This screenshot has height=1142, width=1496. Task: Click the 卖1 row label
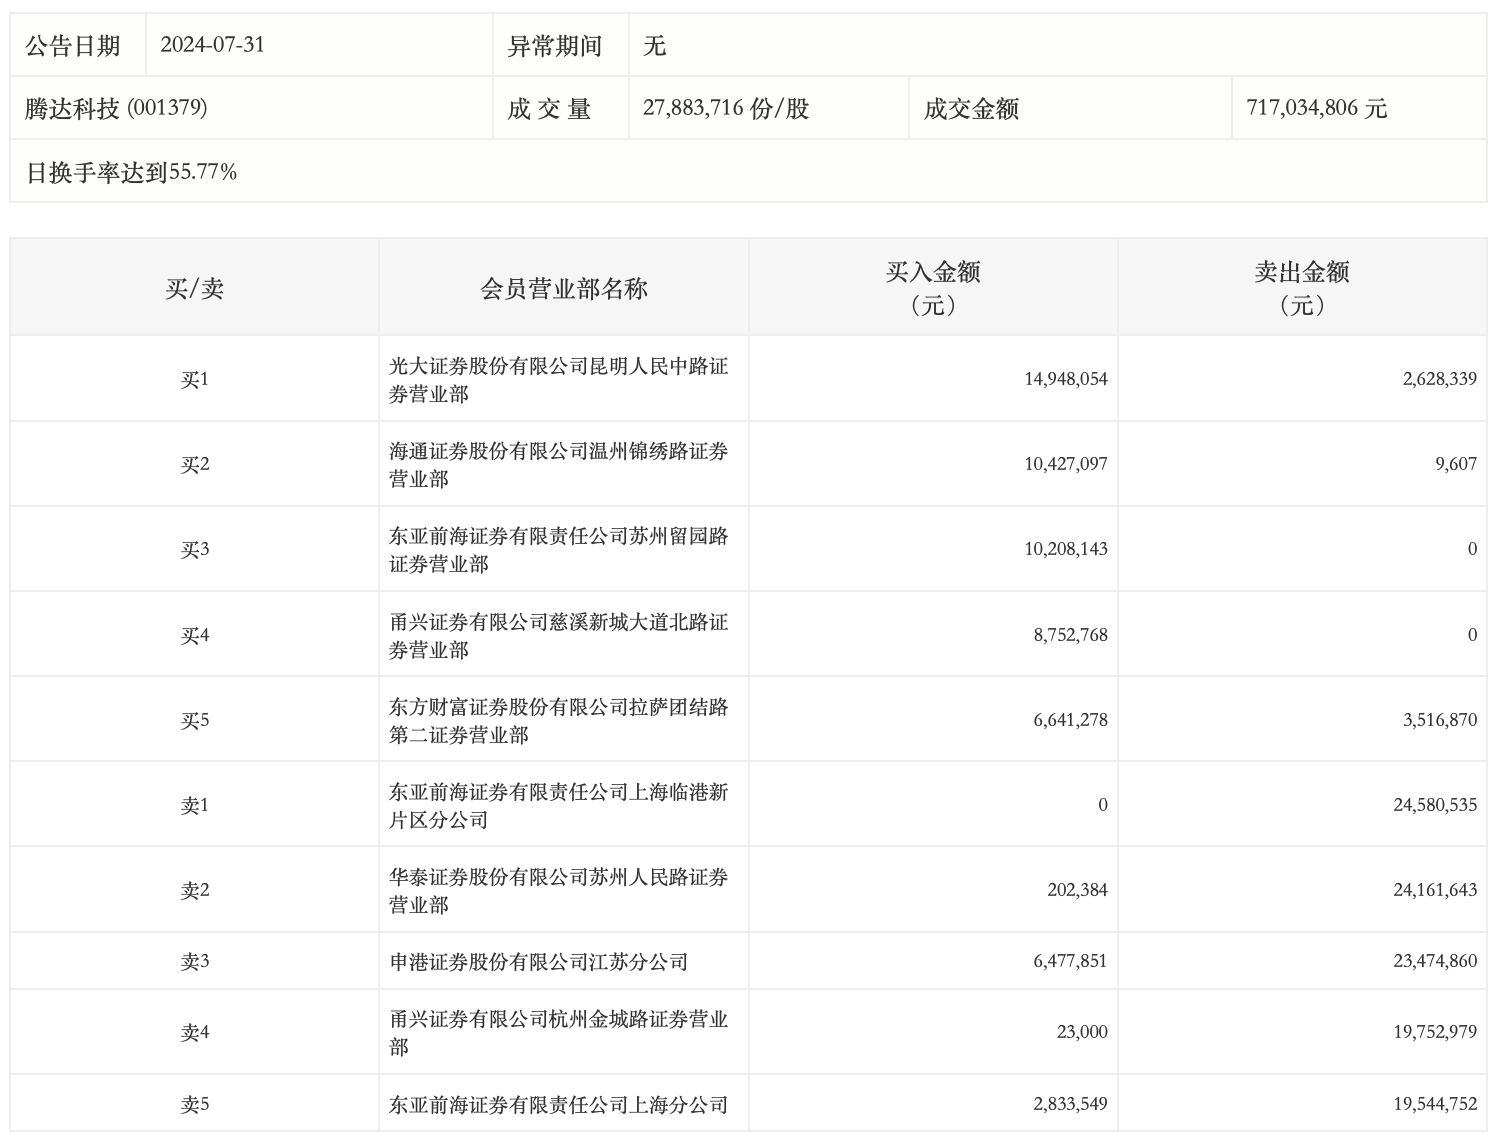(194, 803)
